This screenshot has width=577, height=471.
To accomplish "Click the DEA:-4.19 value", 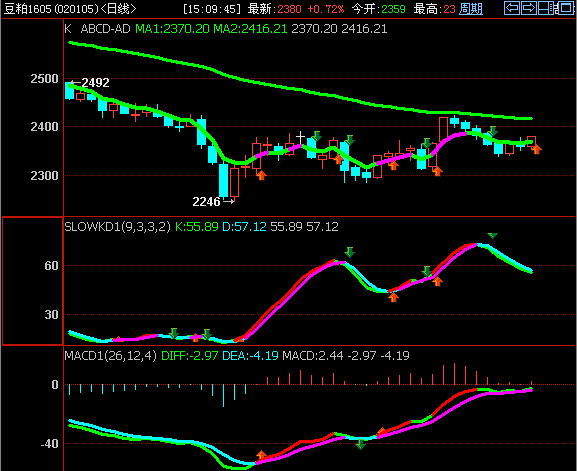I will coord(250,355).
